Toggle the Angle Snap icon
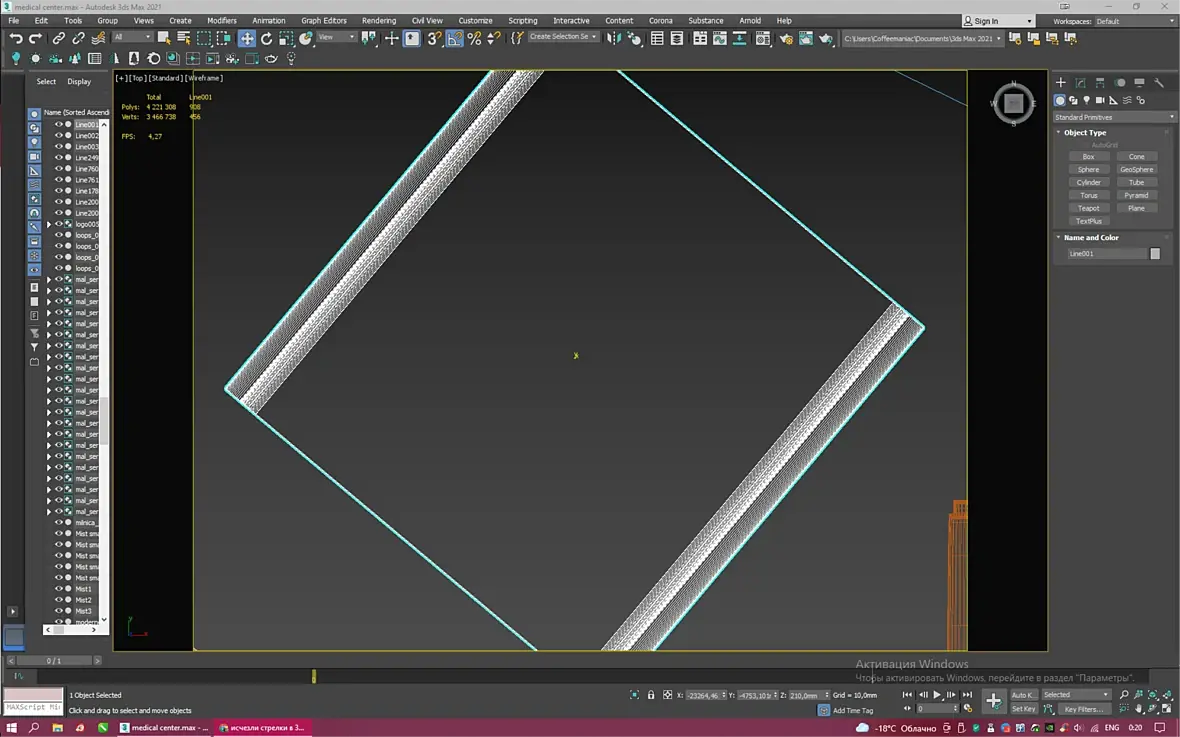The width and height of the screenshot is (1180, 737). (x=455, y=38)
